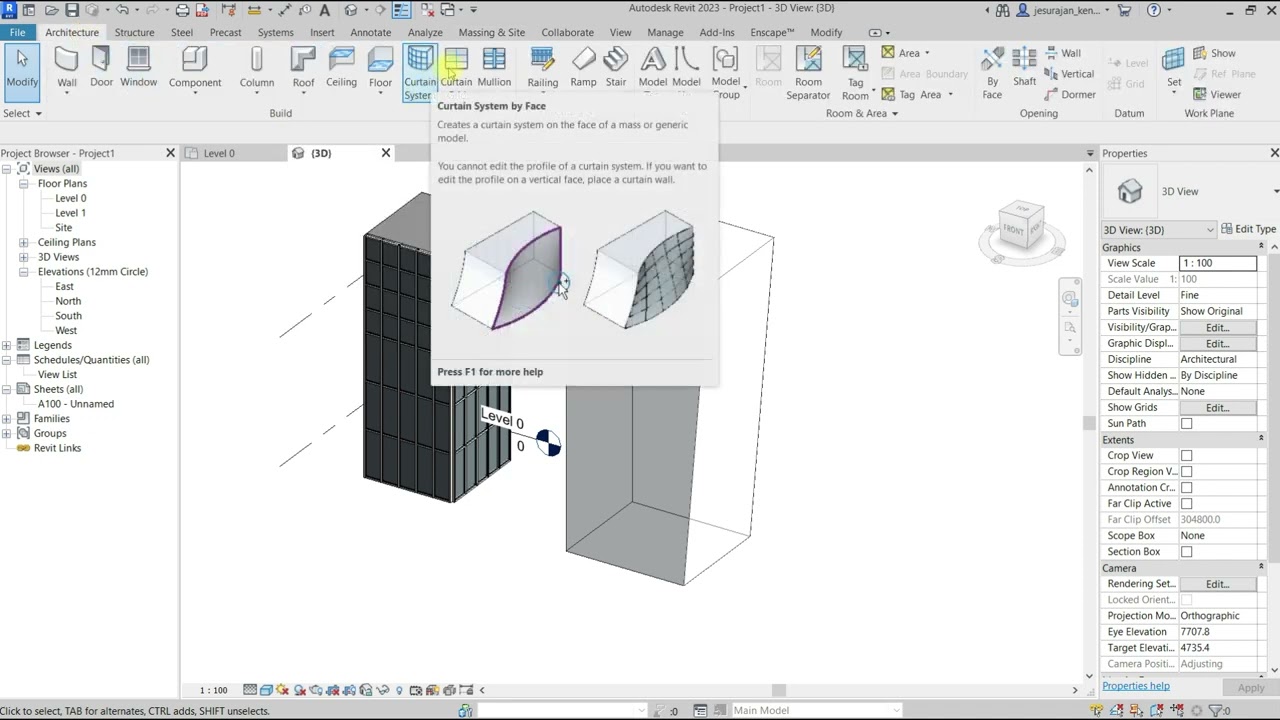1280x720 pixels.
Task: Open the Massing & Site ribbon tab
Action: coord(491,32)
